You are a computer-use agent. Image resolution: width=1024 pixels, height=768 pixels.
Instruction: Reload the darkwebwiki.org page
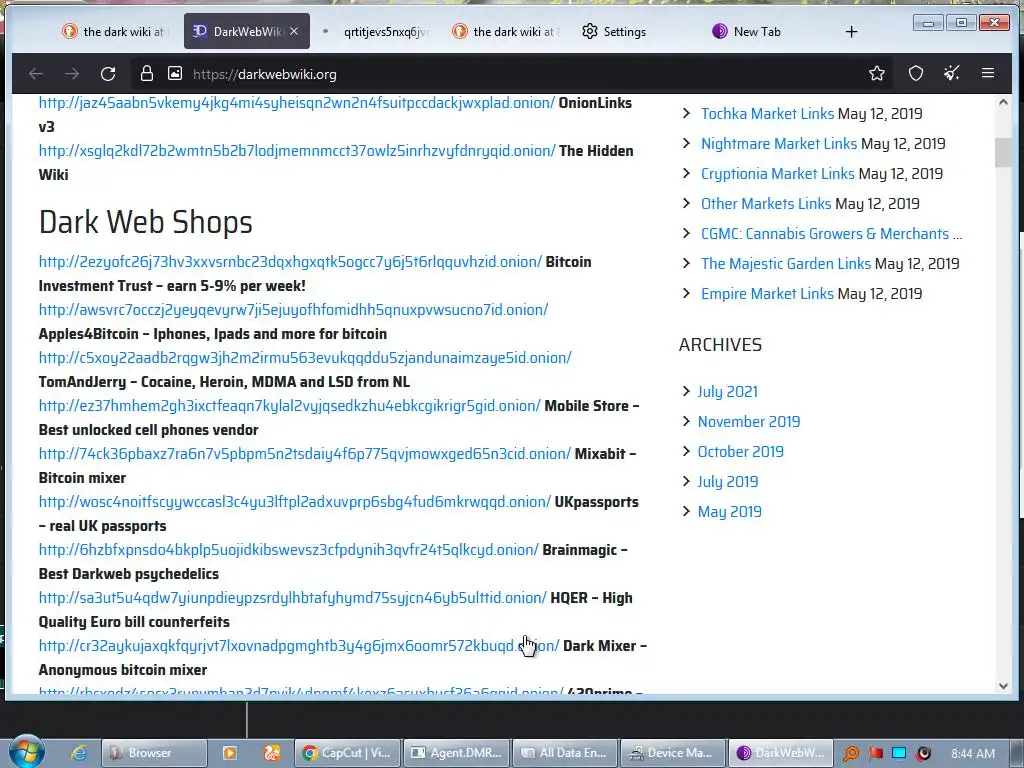(108, 74)
